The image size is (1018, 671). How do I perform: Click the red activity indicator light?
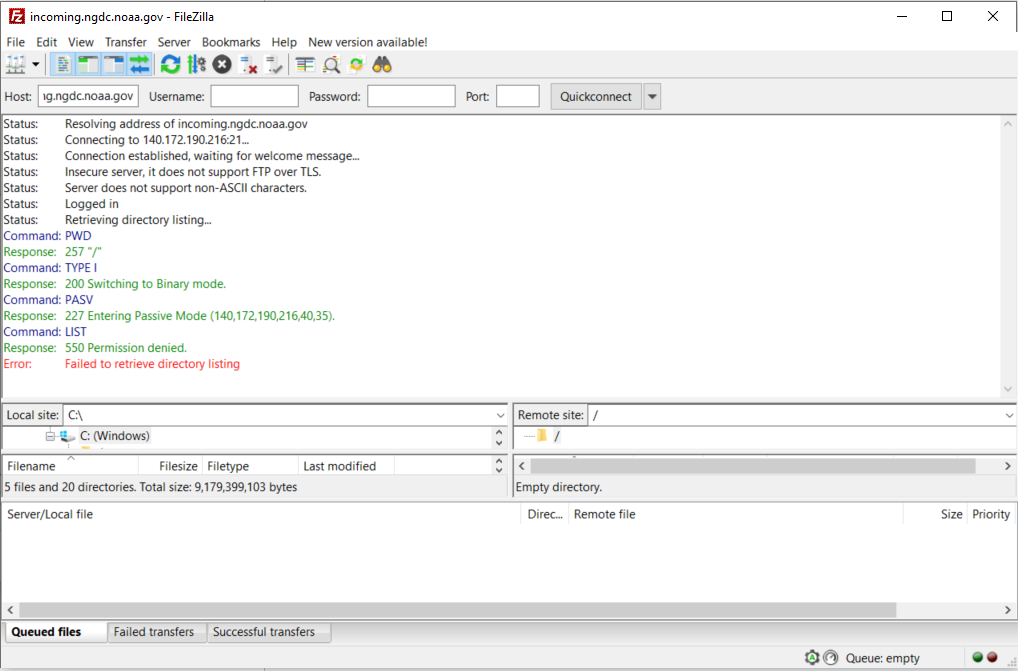tap(992, 657)
